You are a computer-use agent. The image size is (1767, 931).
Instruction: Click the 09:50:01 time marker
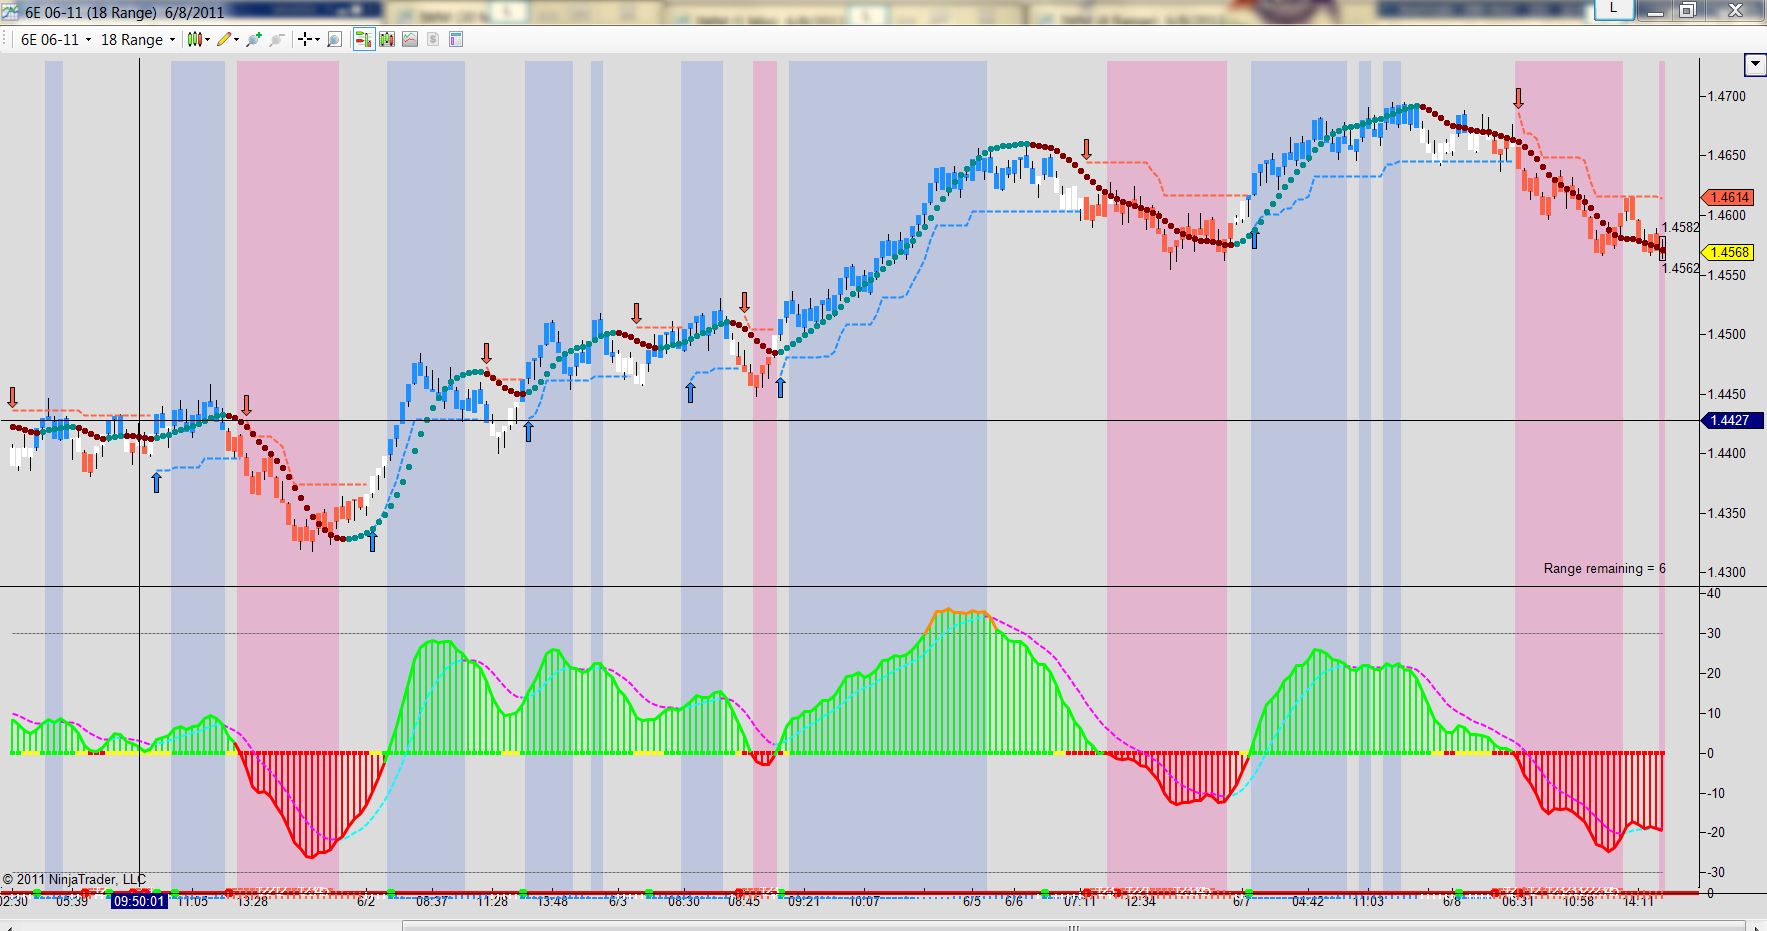[x=138, y=901]
